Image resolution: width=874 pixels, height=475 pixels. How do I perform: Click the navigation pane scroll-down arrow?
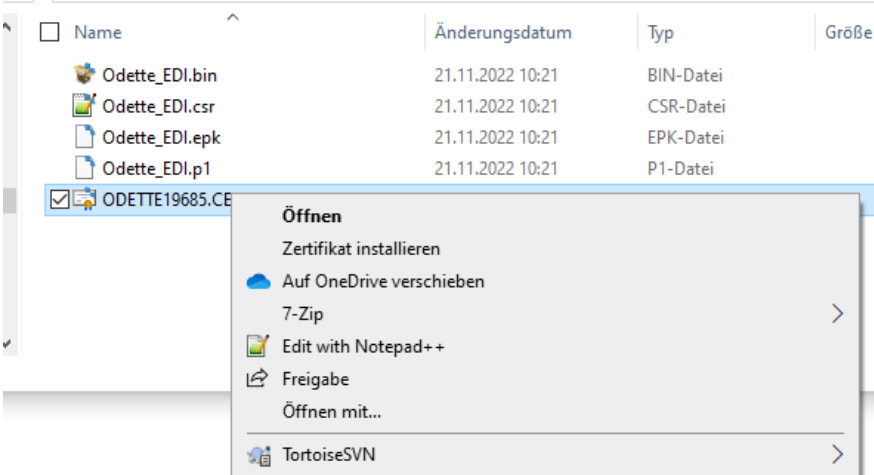coord(7,344)
